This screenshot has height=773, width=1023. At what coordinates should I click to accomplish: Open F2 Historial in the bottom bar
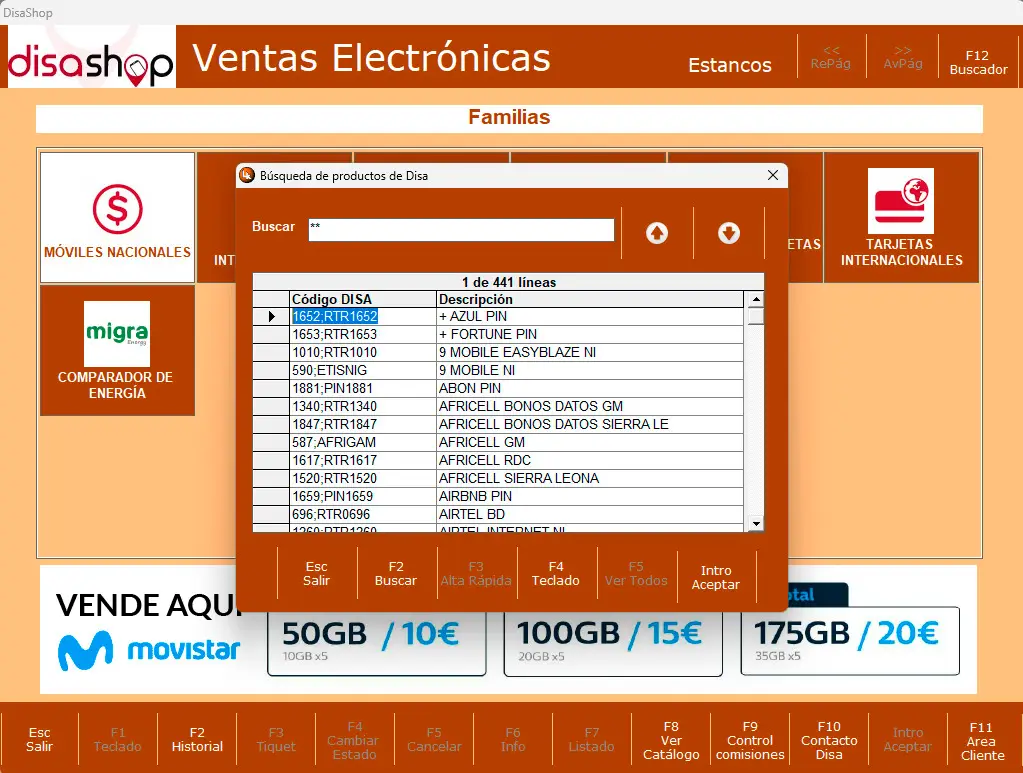197,740
